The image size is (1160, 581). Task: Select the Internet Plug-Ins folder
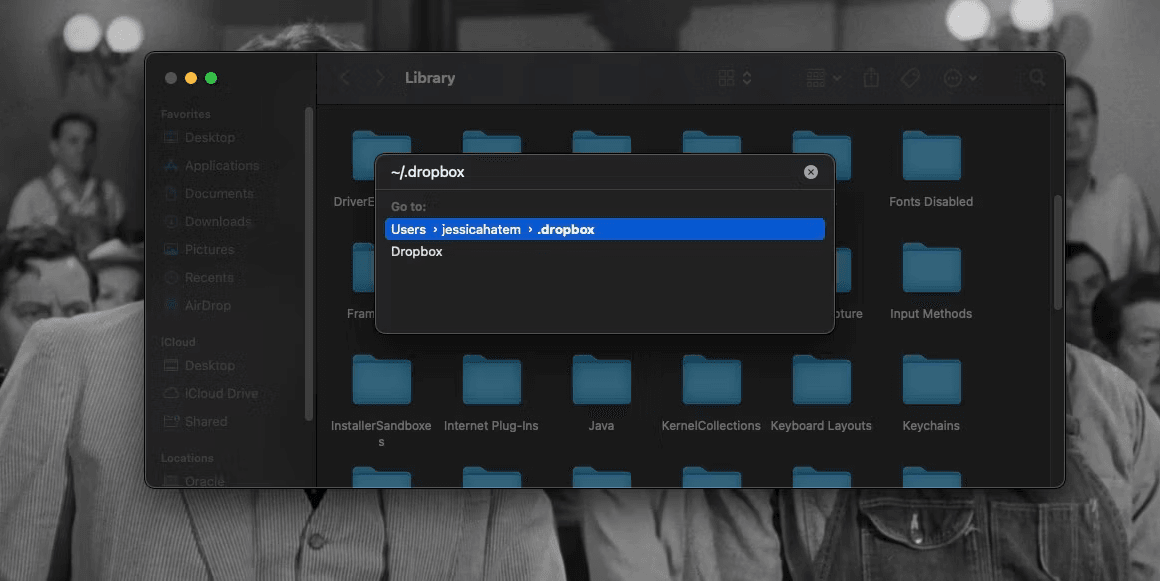tap(491, 393)
